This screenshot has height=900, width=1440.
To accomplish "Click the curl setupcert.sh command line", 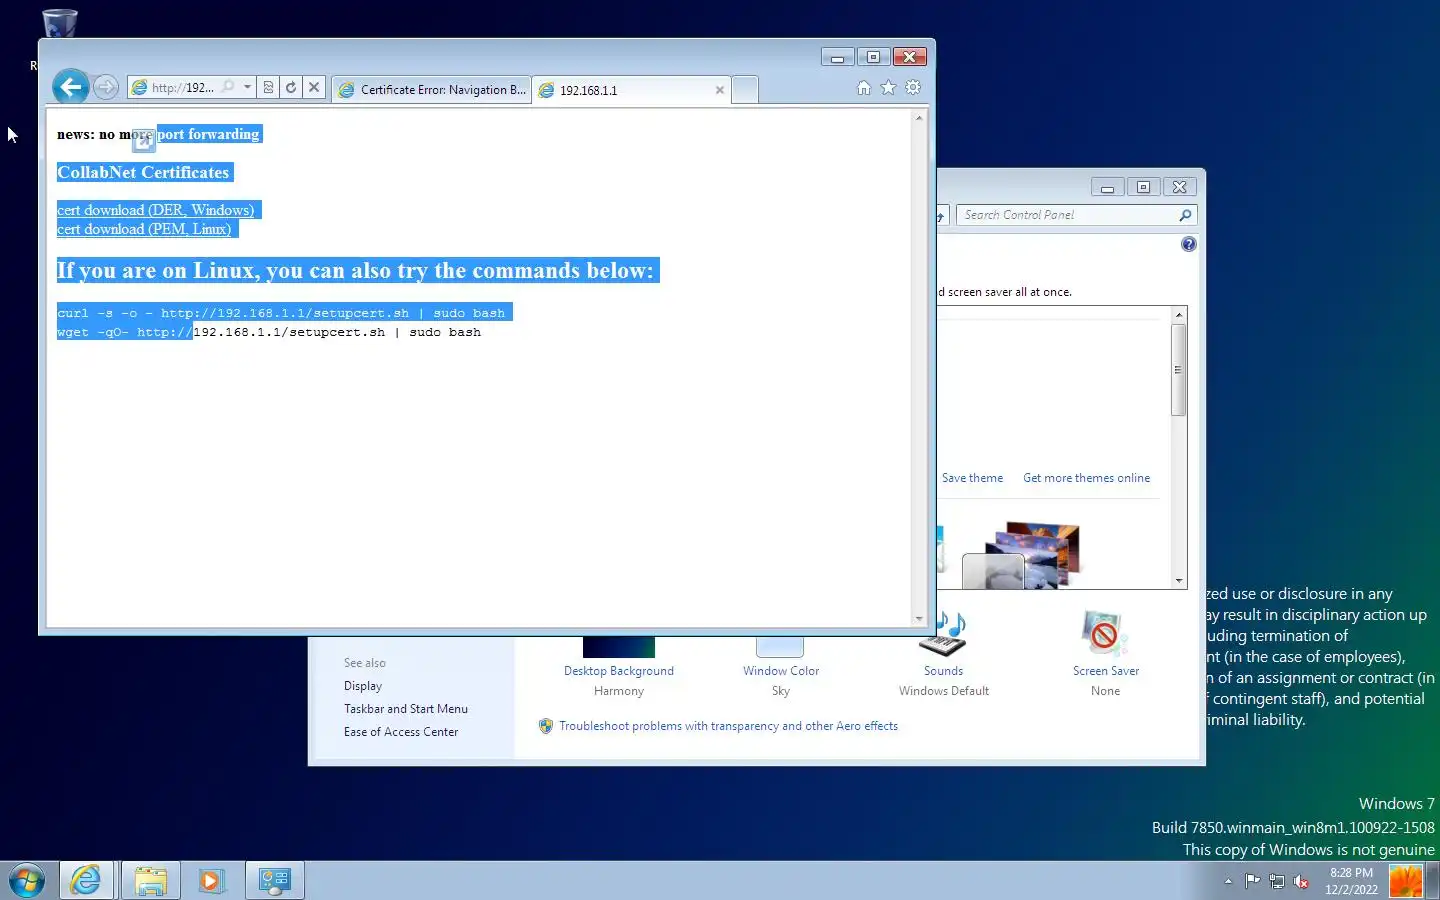I will (281, 313).
